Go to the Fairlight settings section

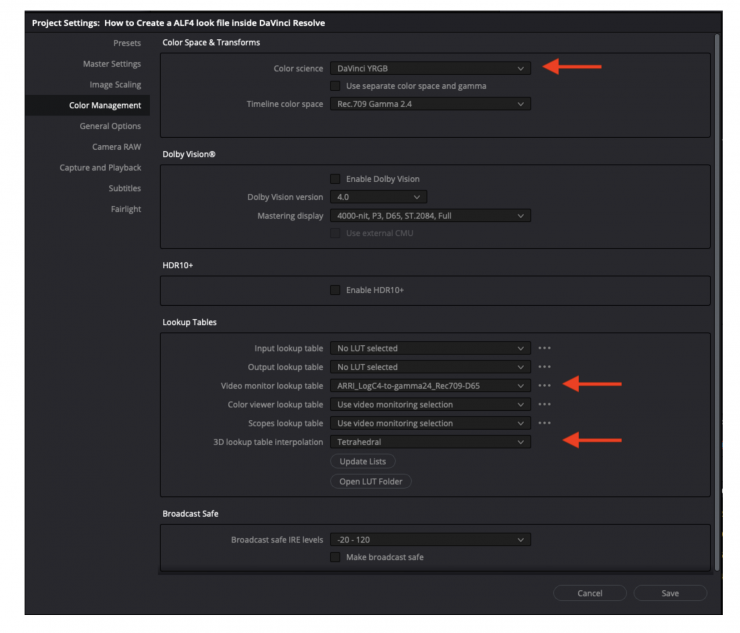coord(125,209)
